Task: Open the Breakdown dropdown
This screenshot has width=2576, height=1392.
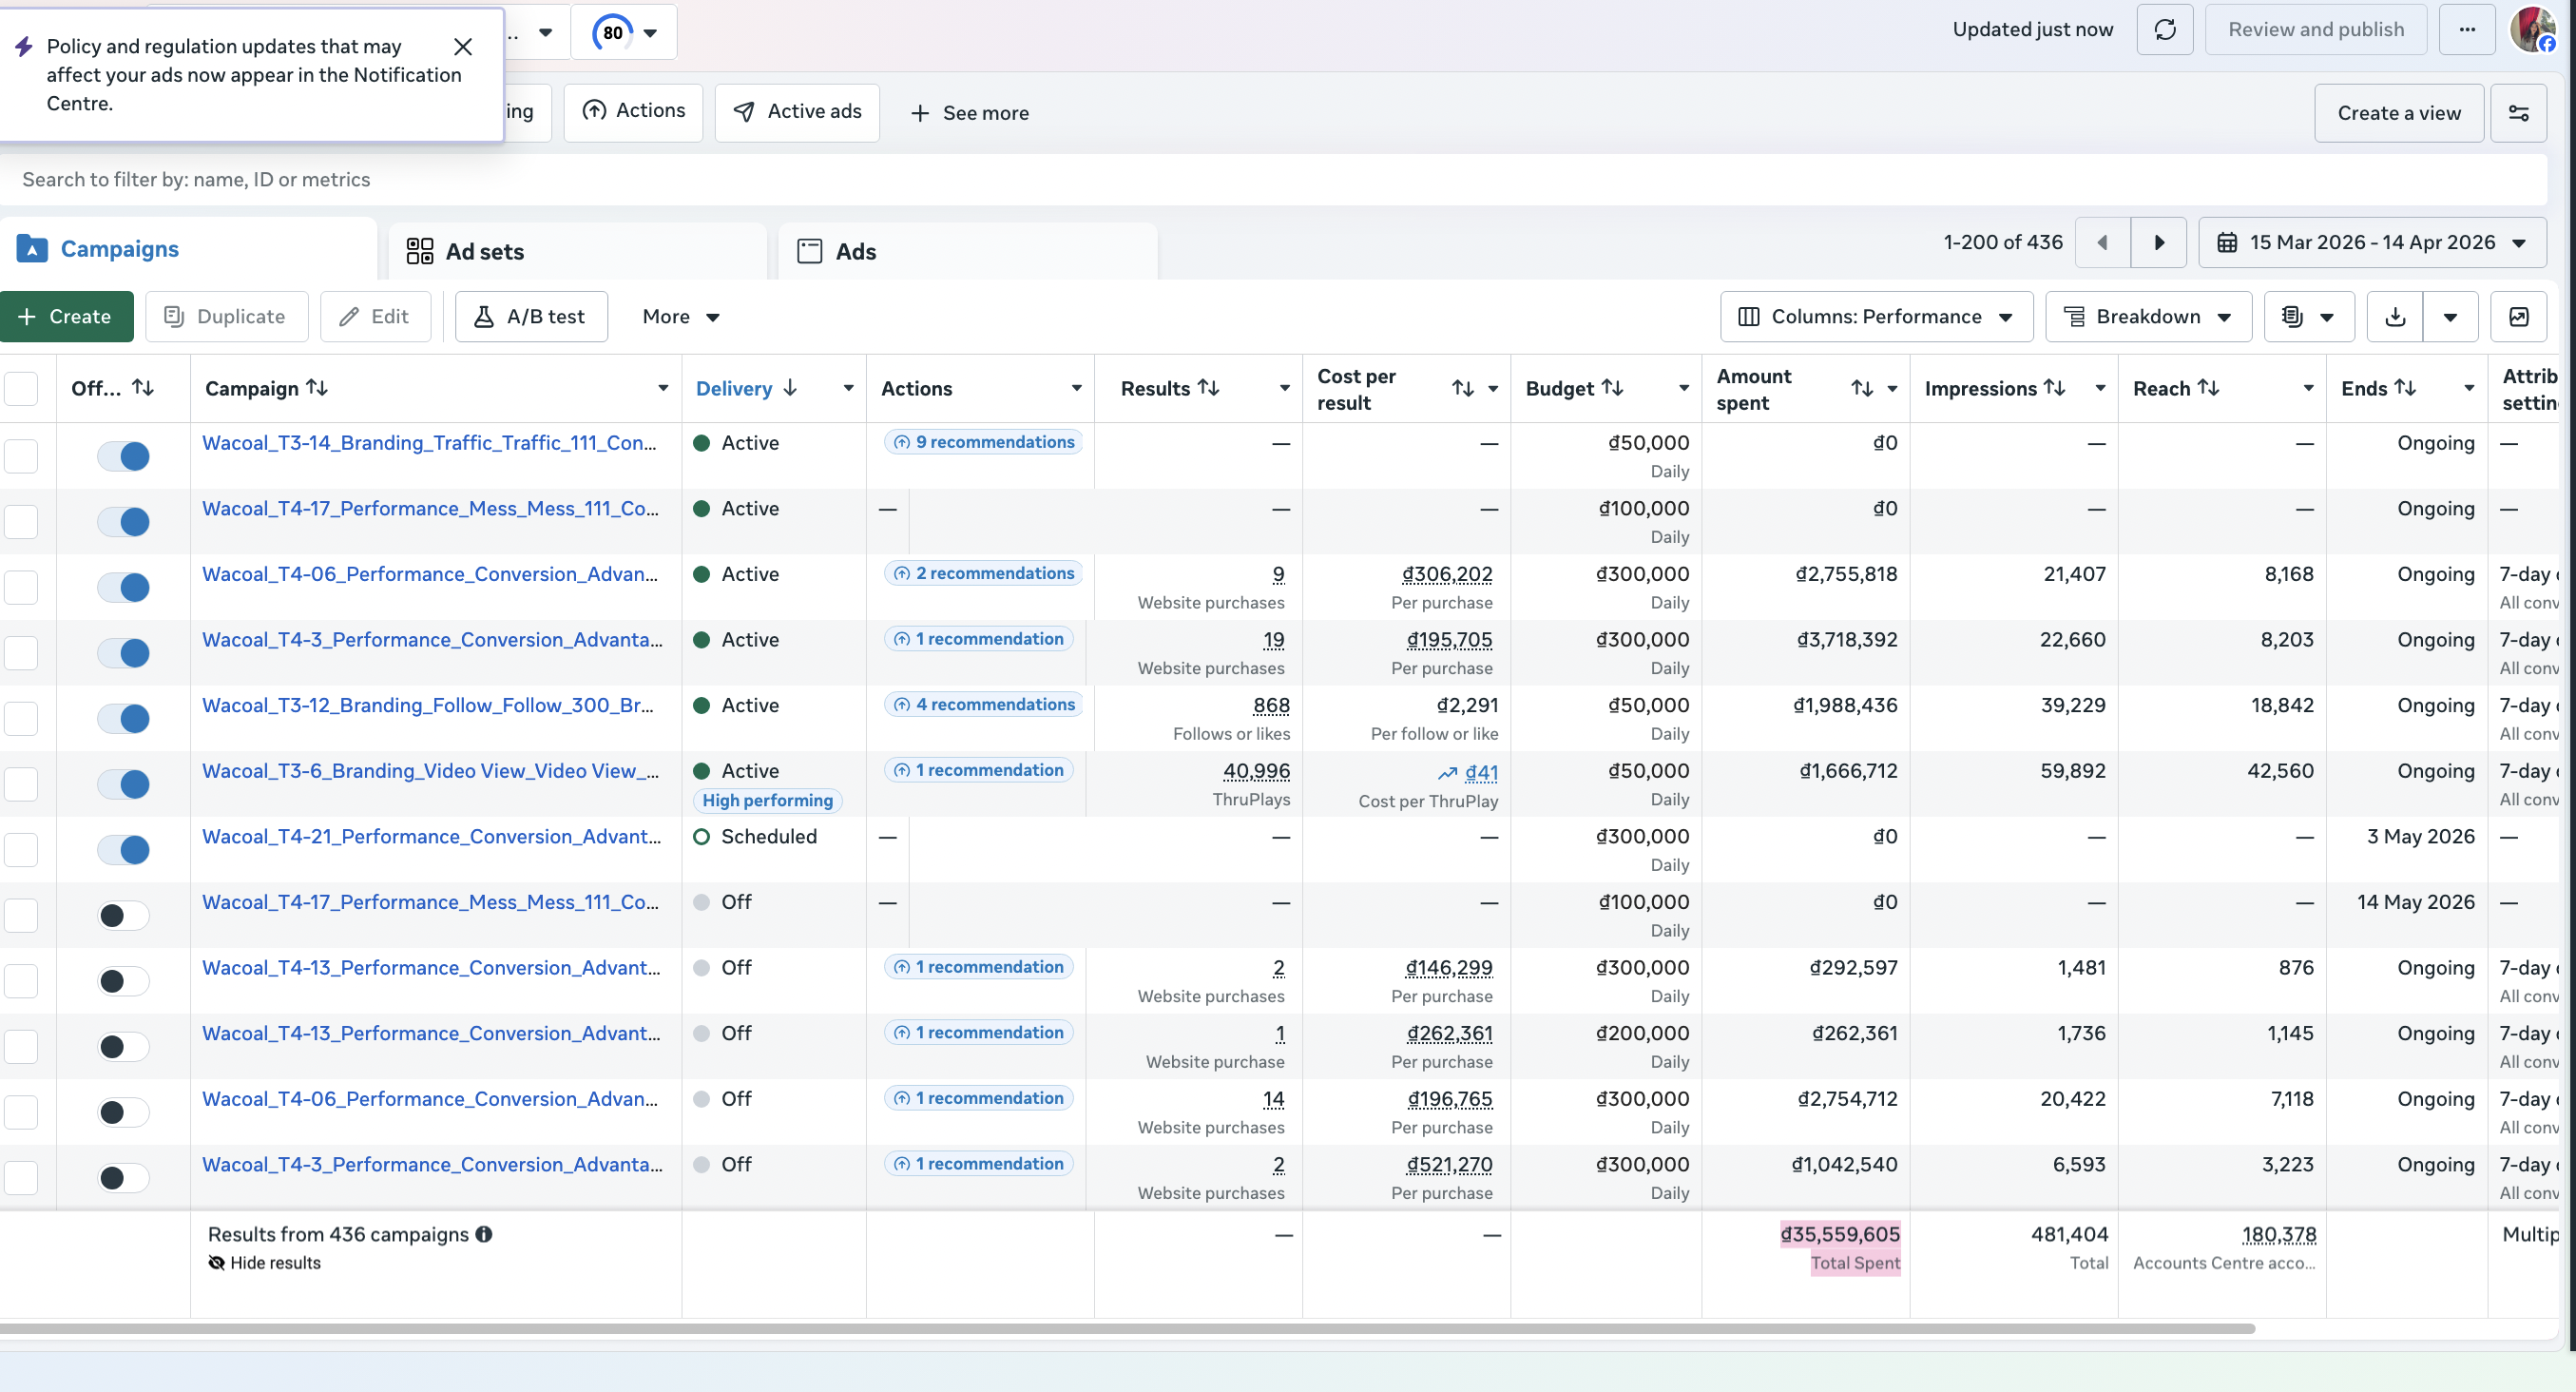Action: tap(2148, 317)
